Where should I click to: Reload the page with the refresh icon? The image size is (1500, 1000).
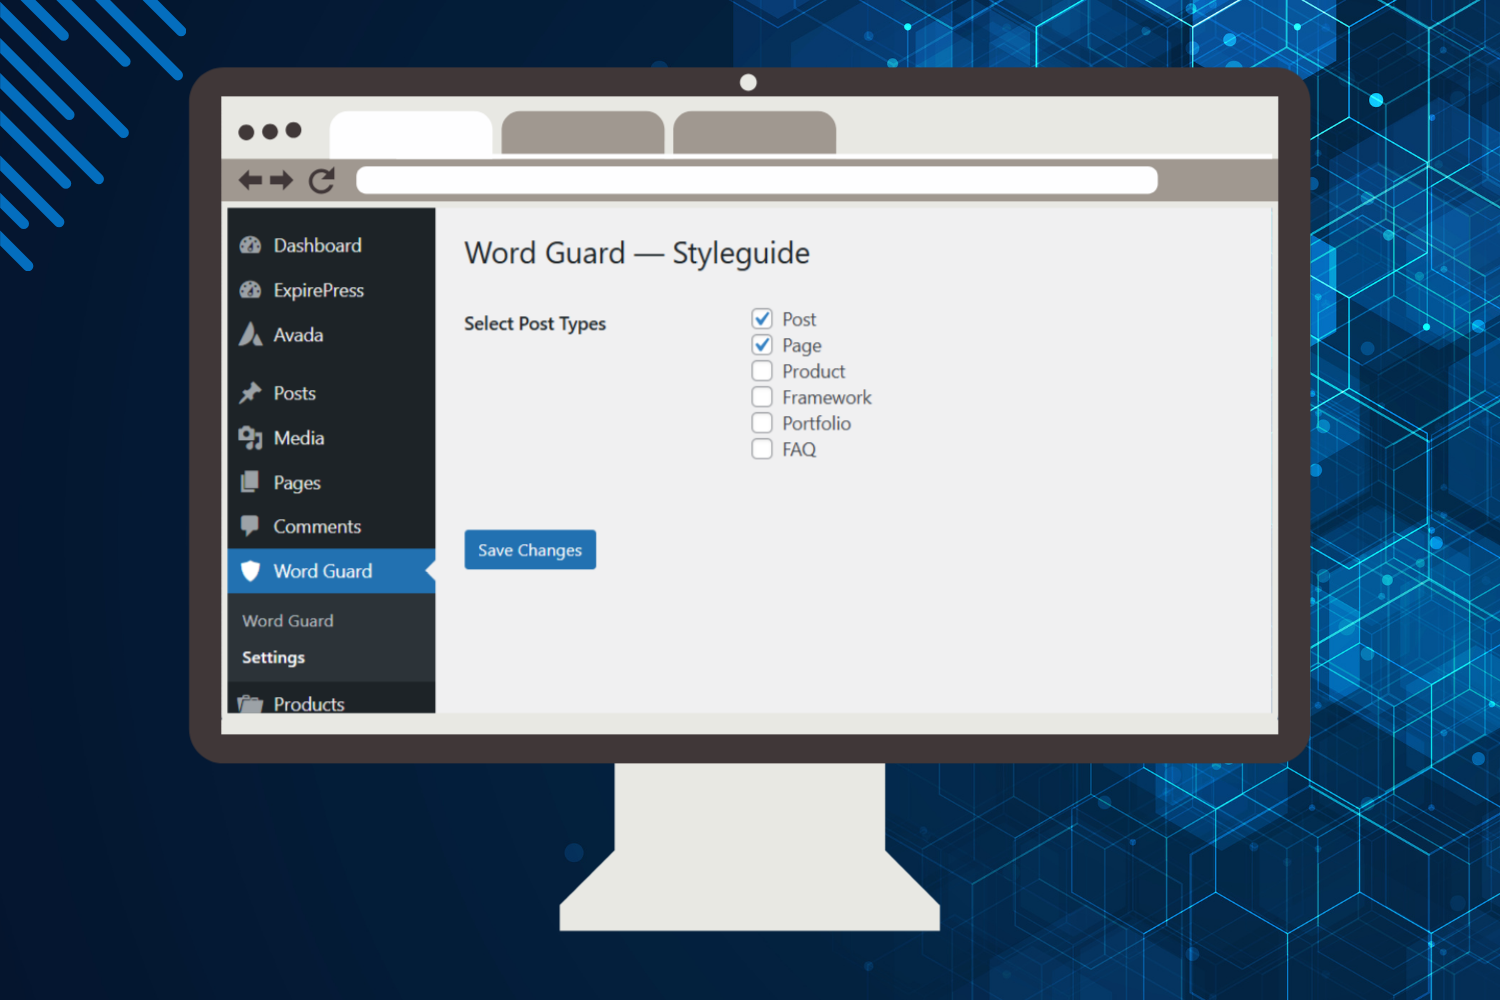click(x=321, y=180)
